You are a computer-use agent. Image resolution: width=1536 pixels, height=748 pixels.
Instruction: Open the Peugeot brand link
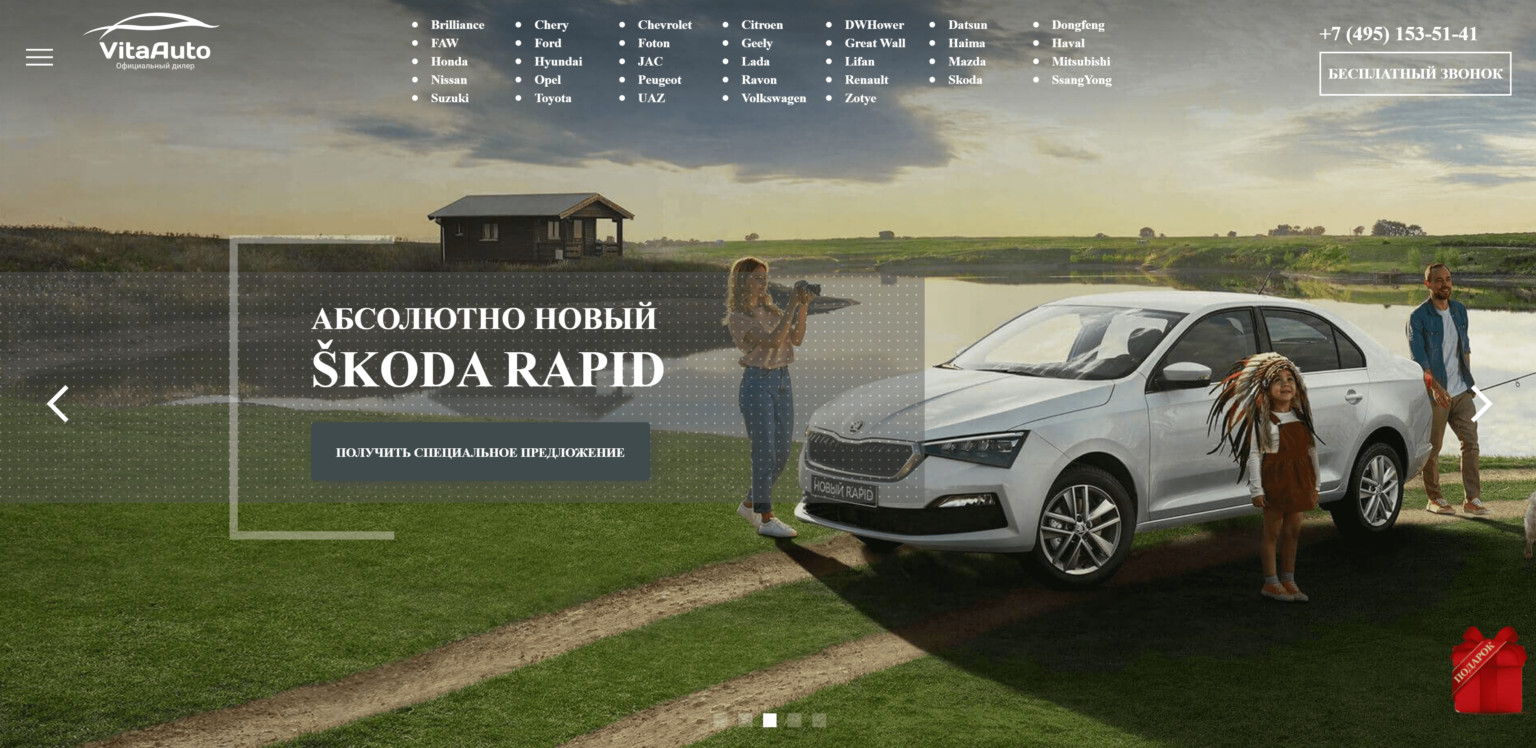(x=660, y=80)
